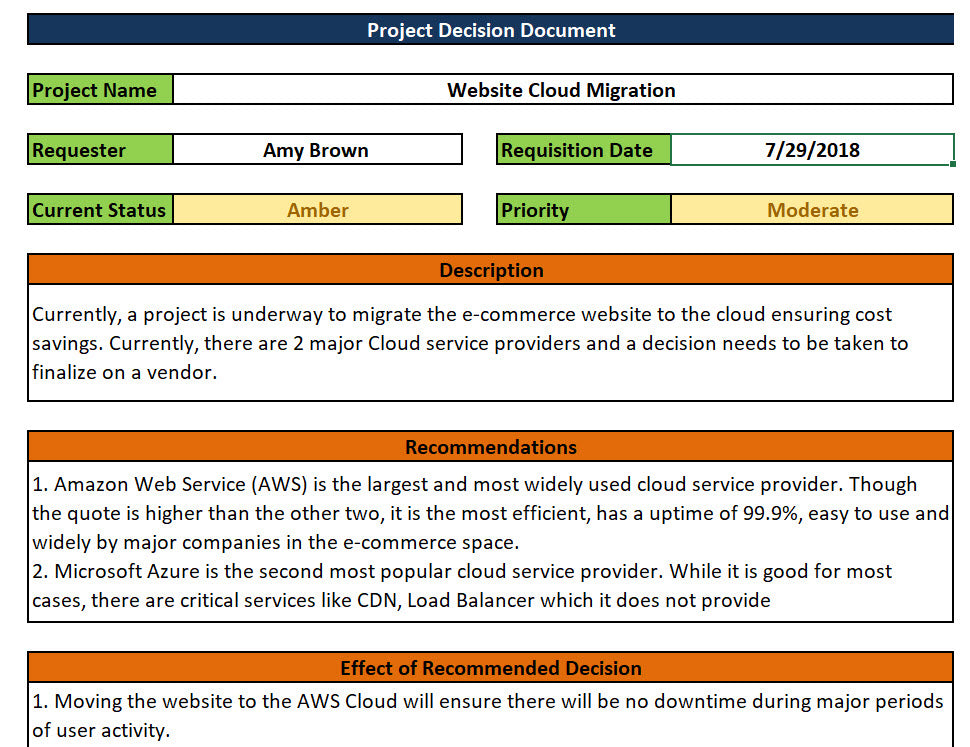Click the Current Status label cell
Image resolution: width=970 pixels, height=747 pixels.
100,210
